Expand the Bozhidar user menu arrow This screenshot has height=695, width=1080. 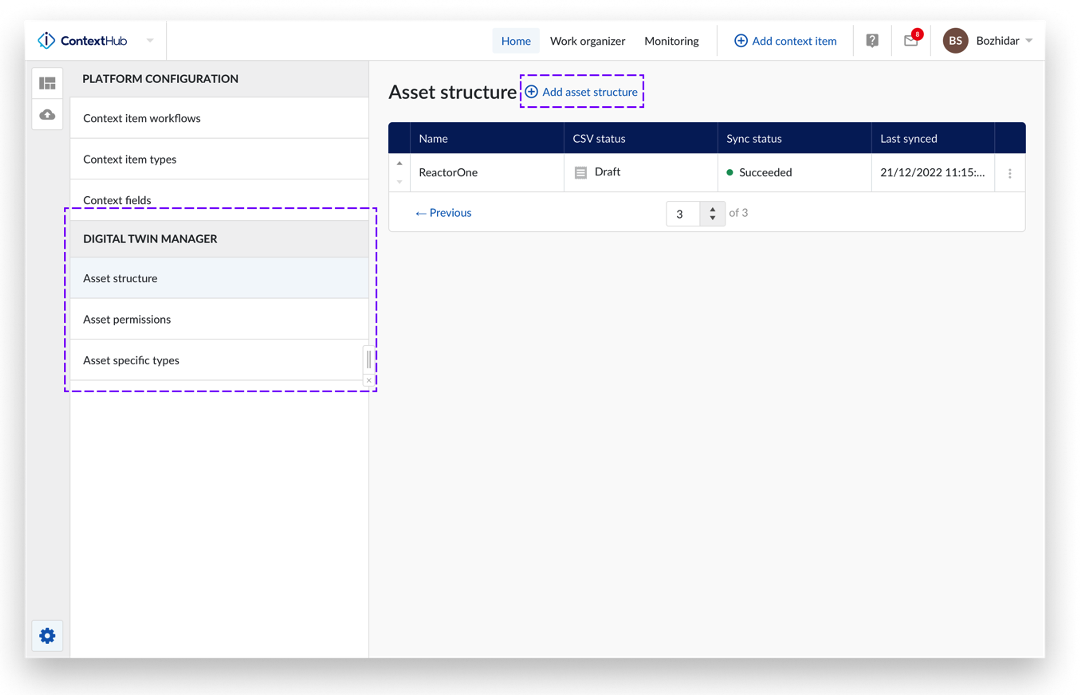pyautogui.click(x=1029, y=41)
